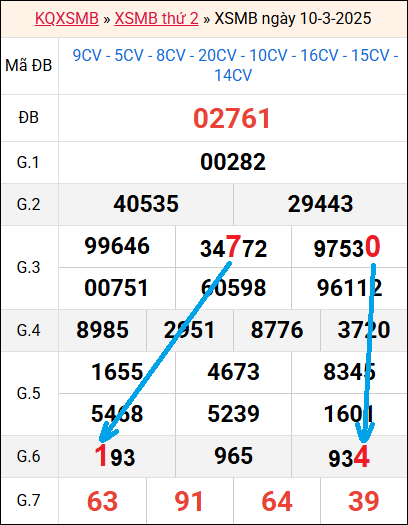This screenshot has height=525, width=408.
Task: Select special prize number 02761
Action: click(x=232, y=119)
